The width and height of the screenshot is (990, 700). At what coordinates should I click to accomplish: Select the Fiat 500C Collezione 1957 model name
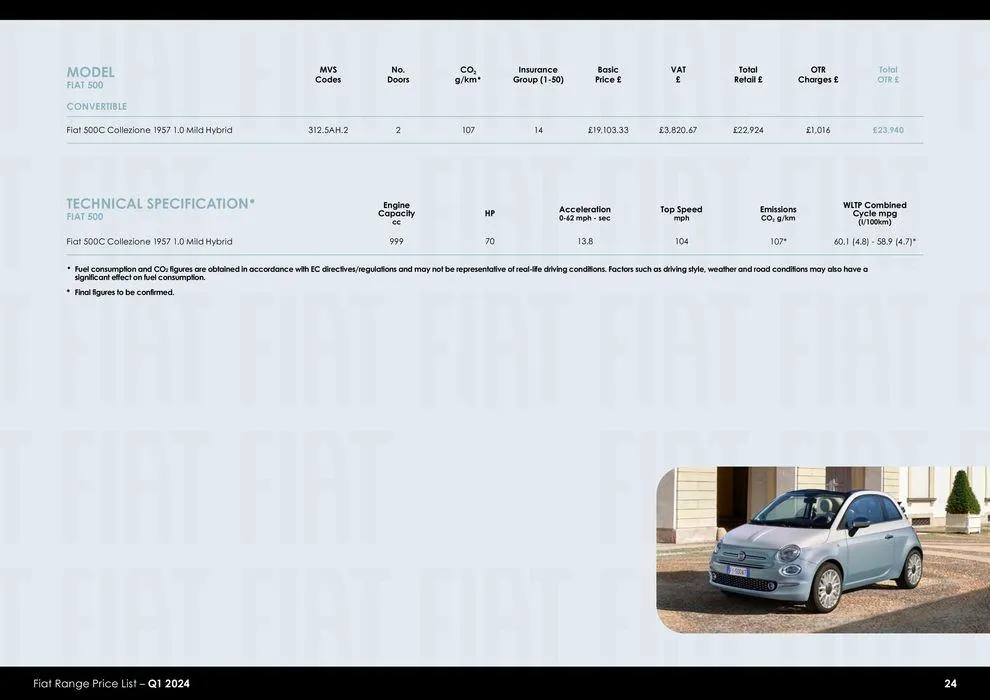[149, 128]
